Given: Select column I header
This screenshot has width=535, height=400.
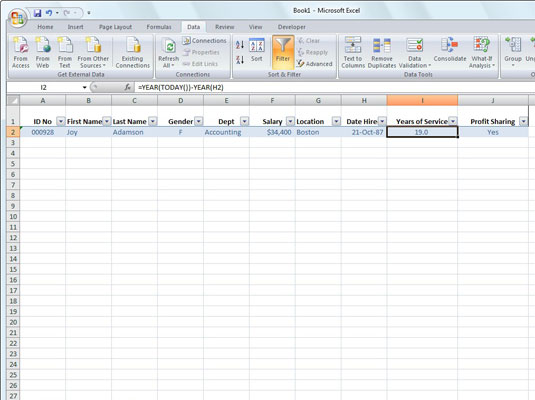Looking at the screenshot, I should [x=422, y=100].
